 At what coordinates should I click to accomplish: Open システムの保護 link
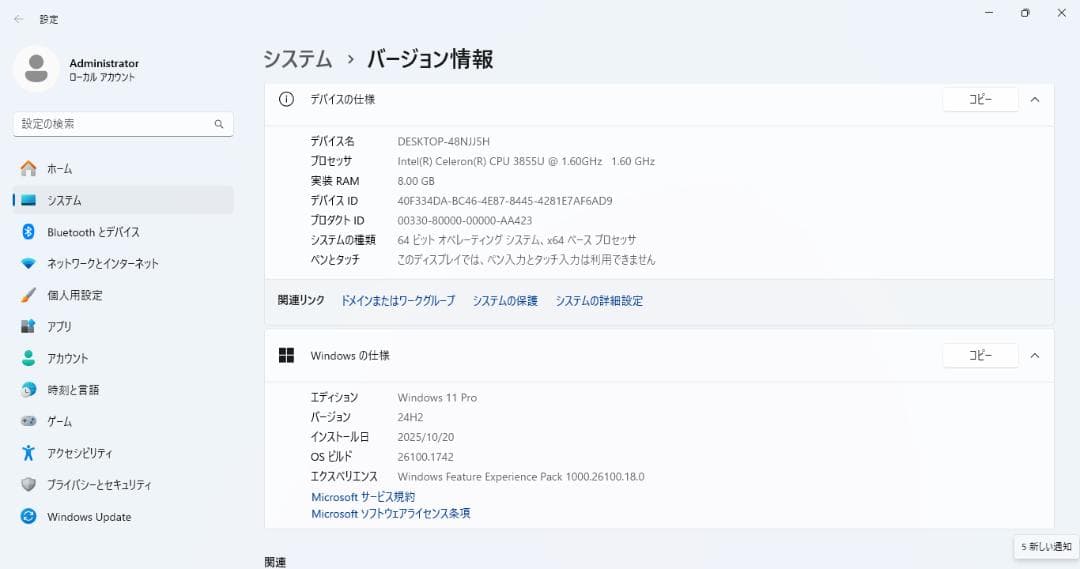click(505, 300)
